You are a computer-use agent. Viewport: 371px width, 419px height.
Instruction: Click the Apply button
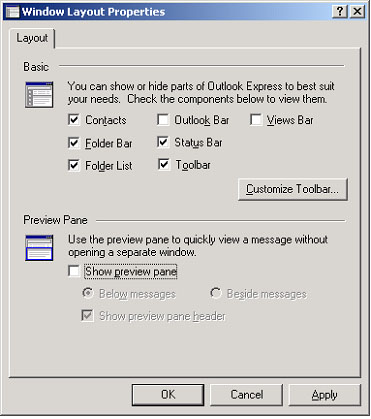[x=325, y=395]
